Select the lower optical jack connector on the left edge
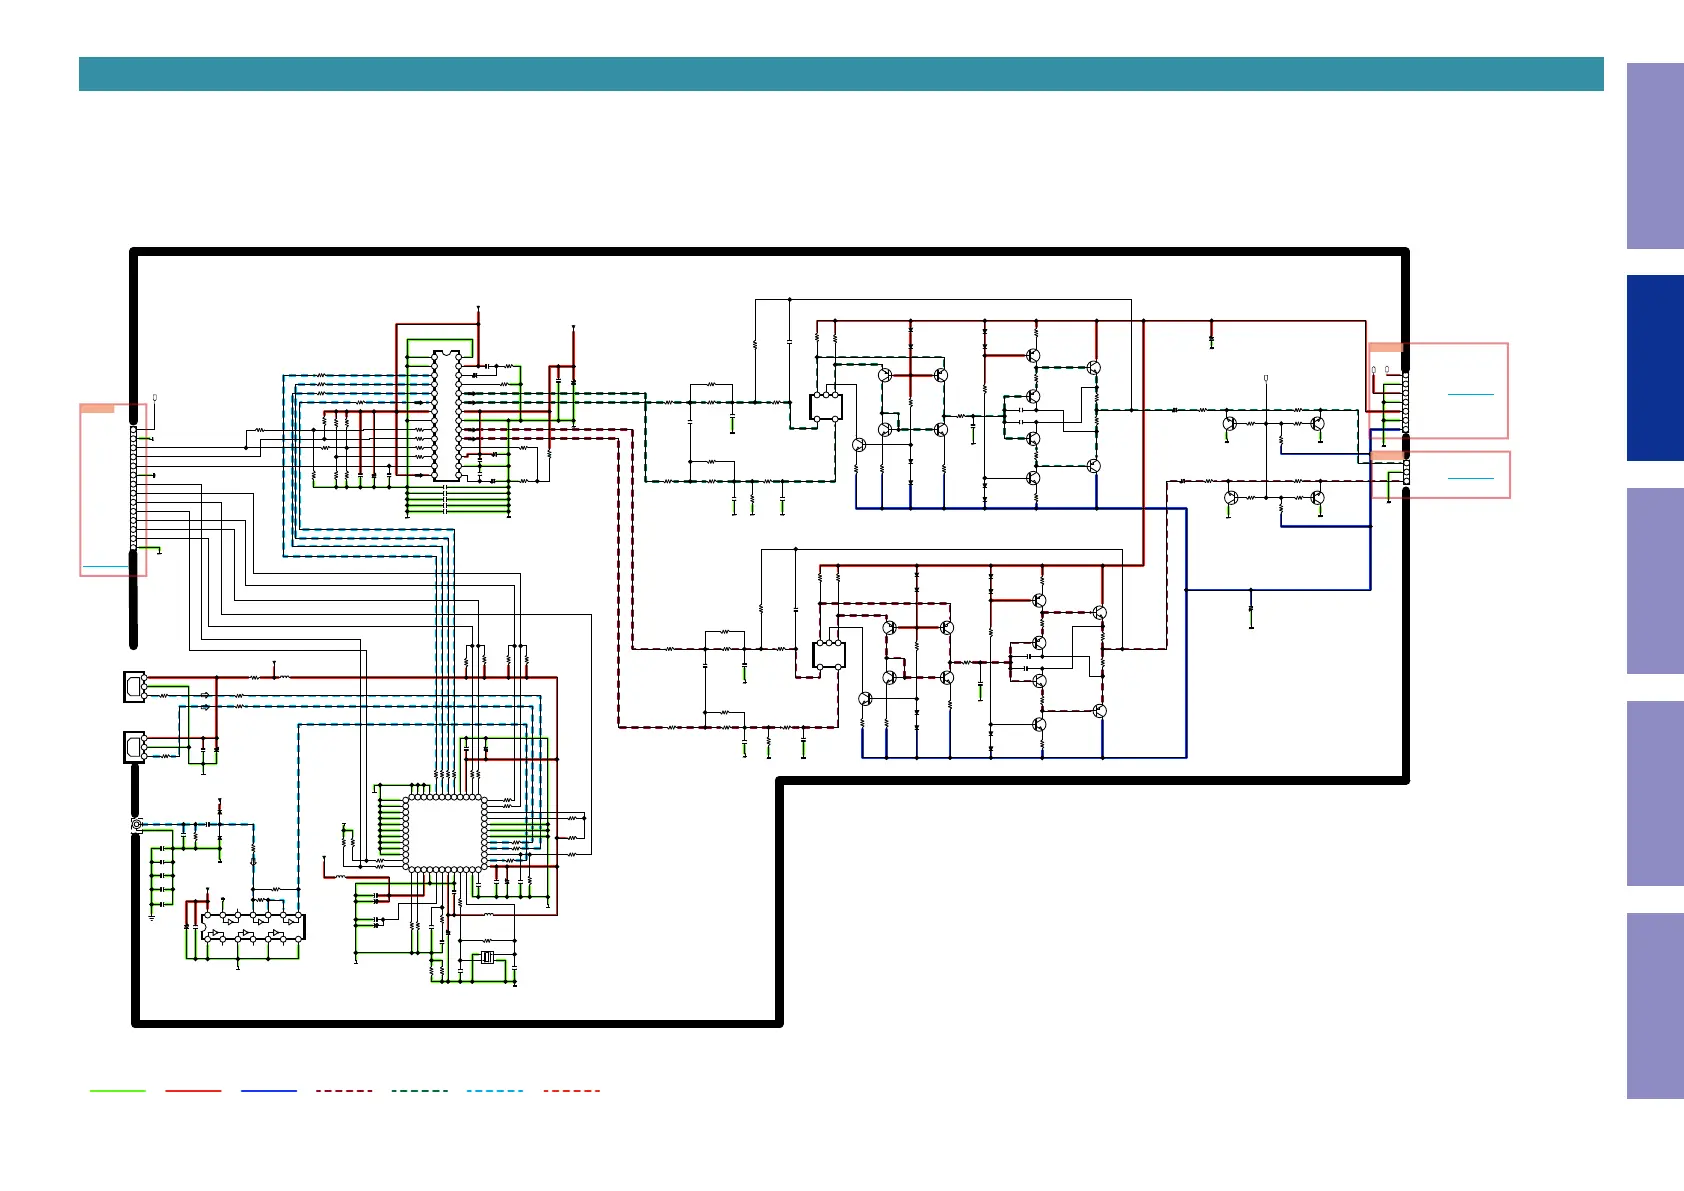This screenshot has height=1191, width=1684. (x=135, y=747)
